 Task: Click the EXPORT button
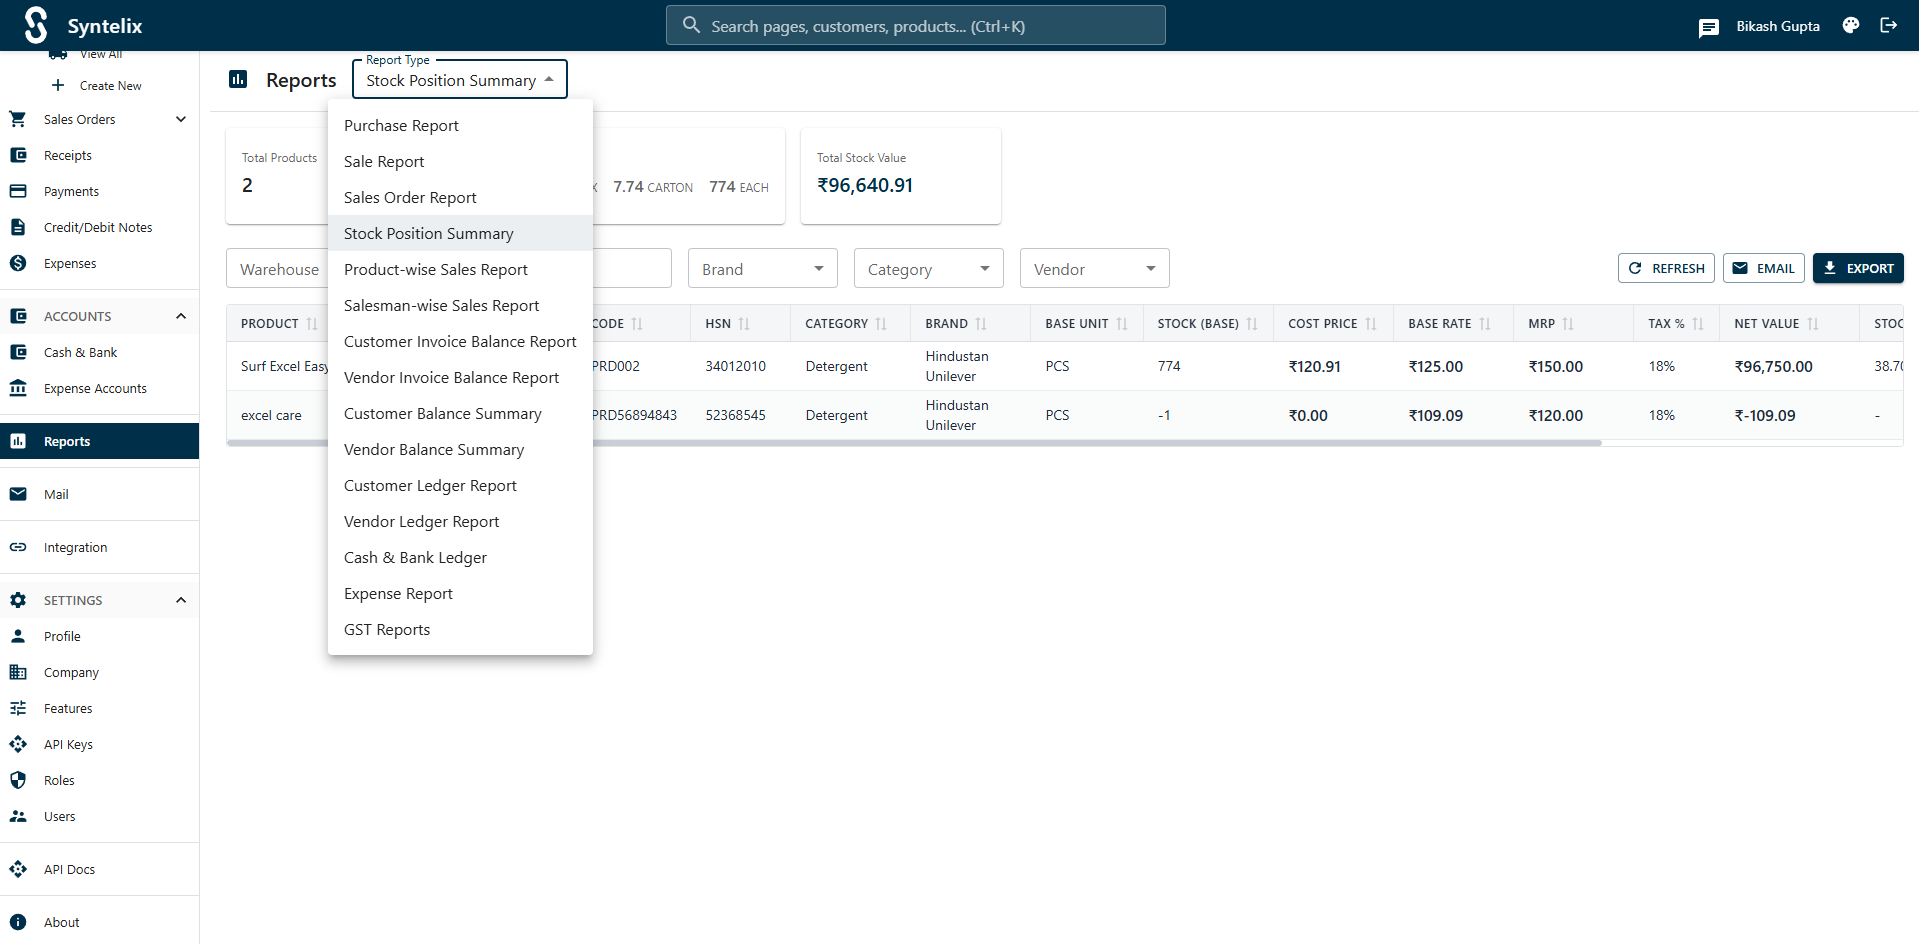[1858, 268]
